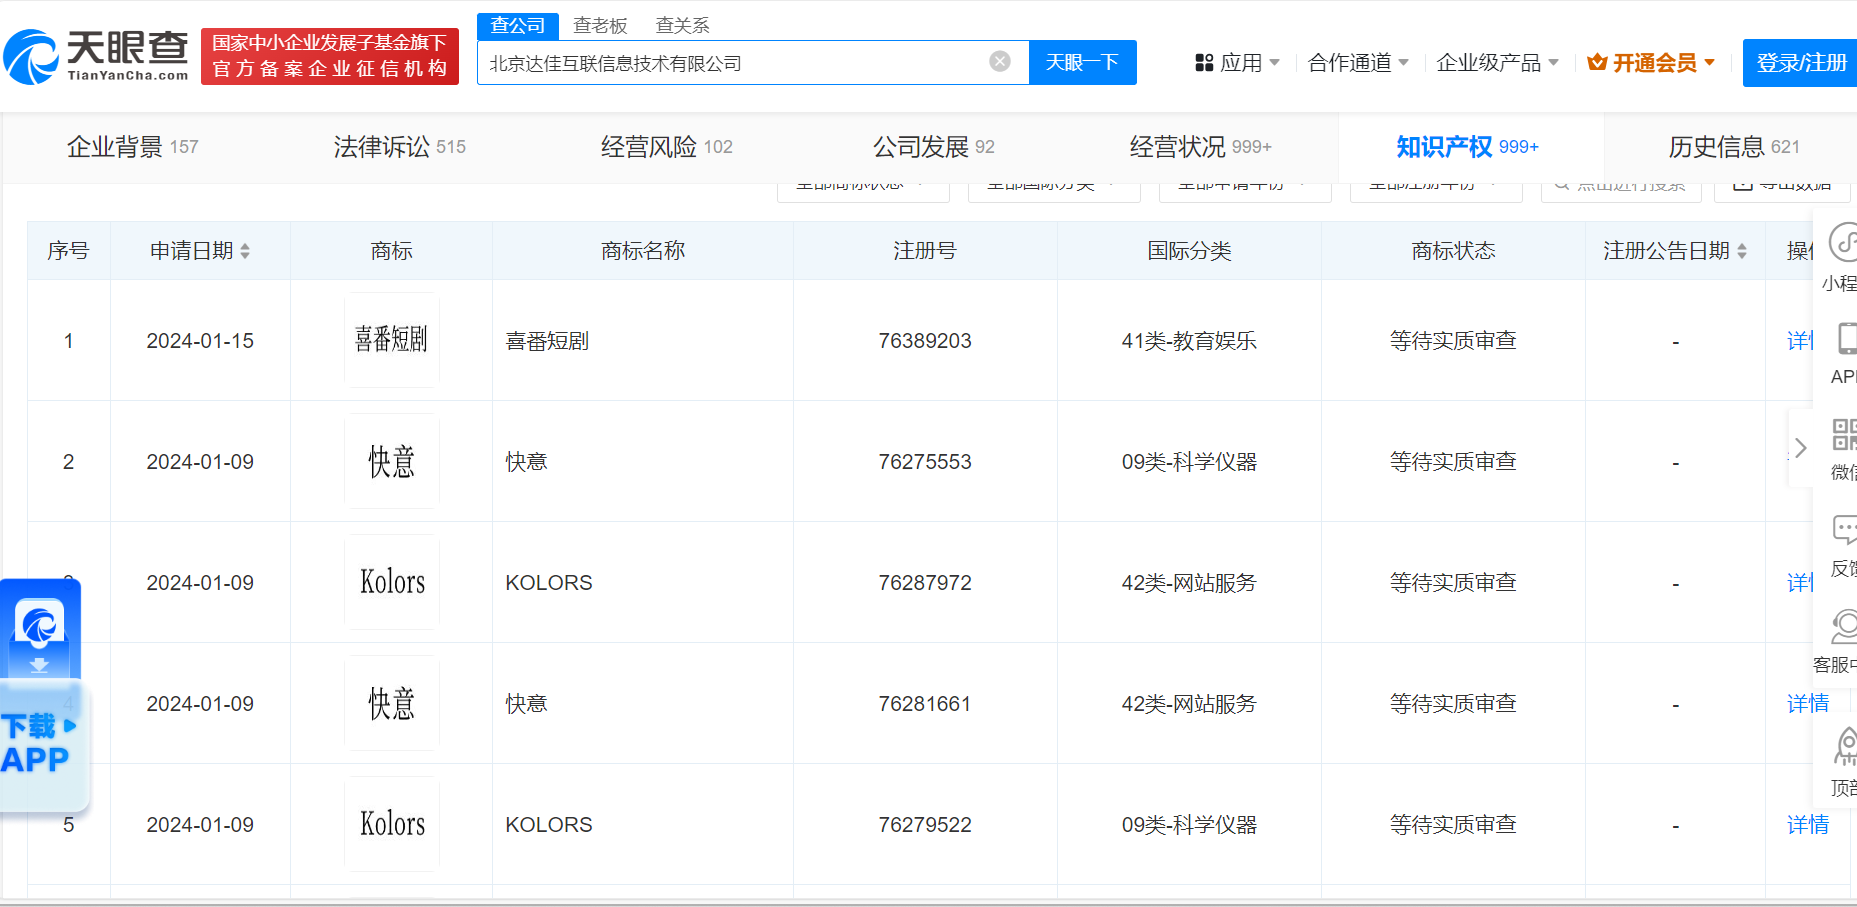The width and height of the screenshot is (1857, 907).
Task: Click the Kolors trademark image, number 76287972
Action: tap(392, 582)
